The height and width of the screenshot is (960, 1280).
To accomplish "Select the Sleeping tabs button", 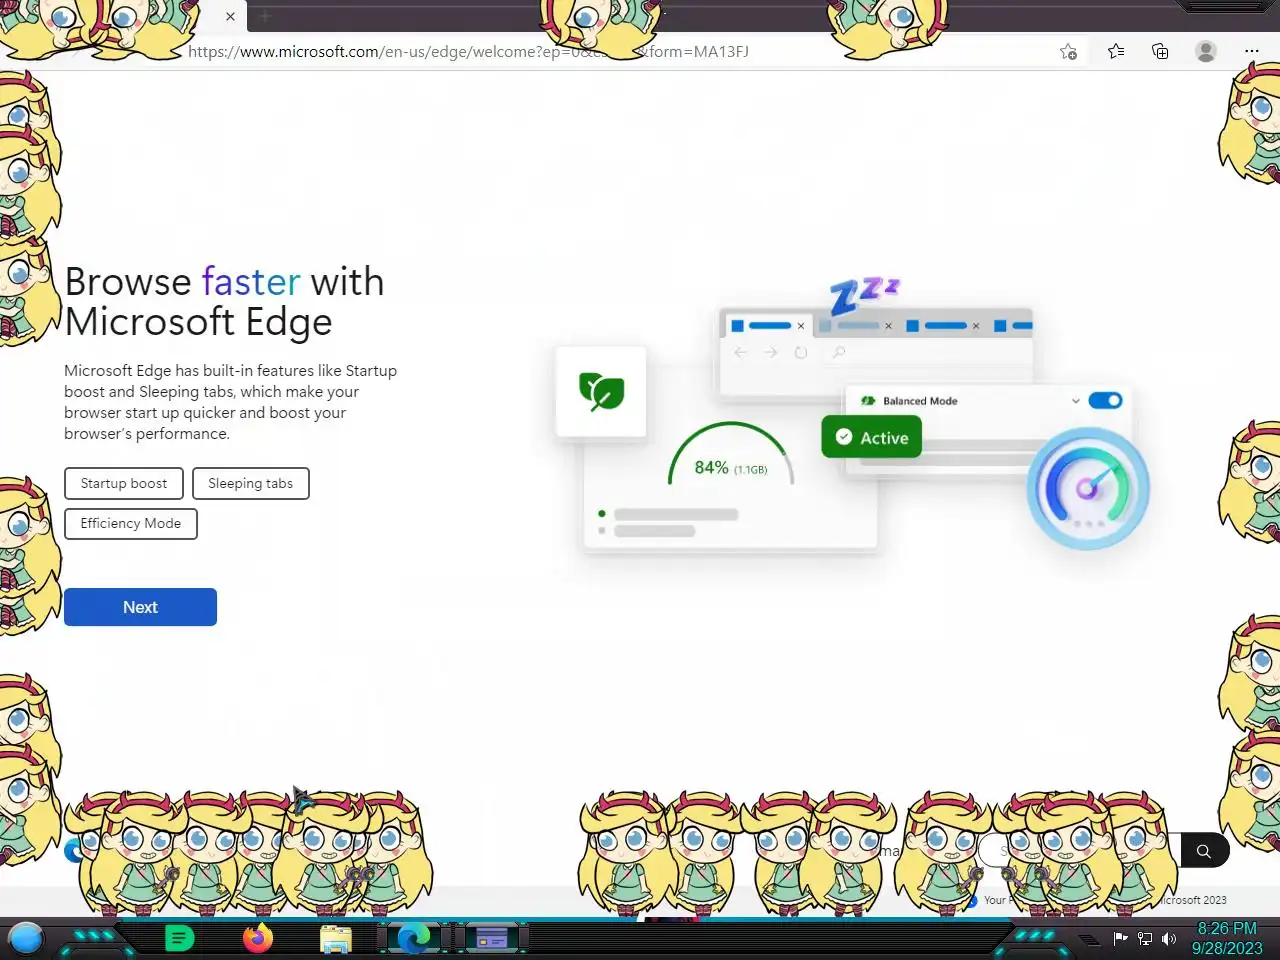I will (250, 483).
